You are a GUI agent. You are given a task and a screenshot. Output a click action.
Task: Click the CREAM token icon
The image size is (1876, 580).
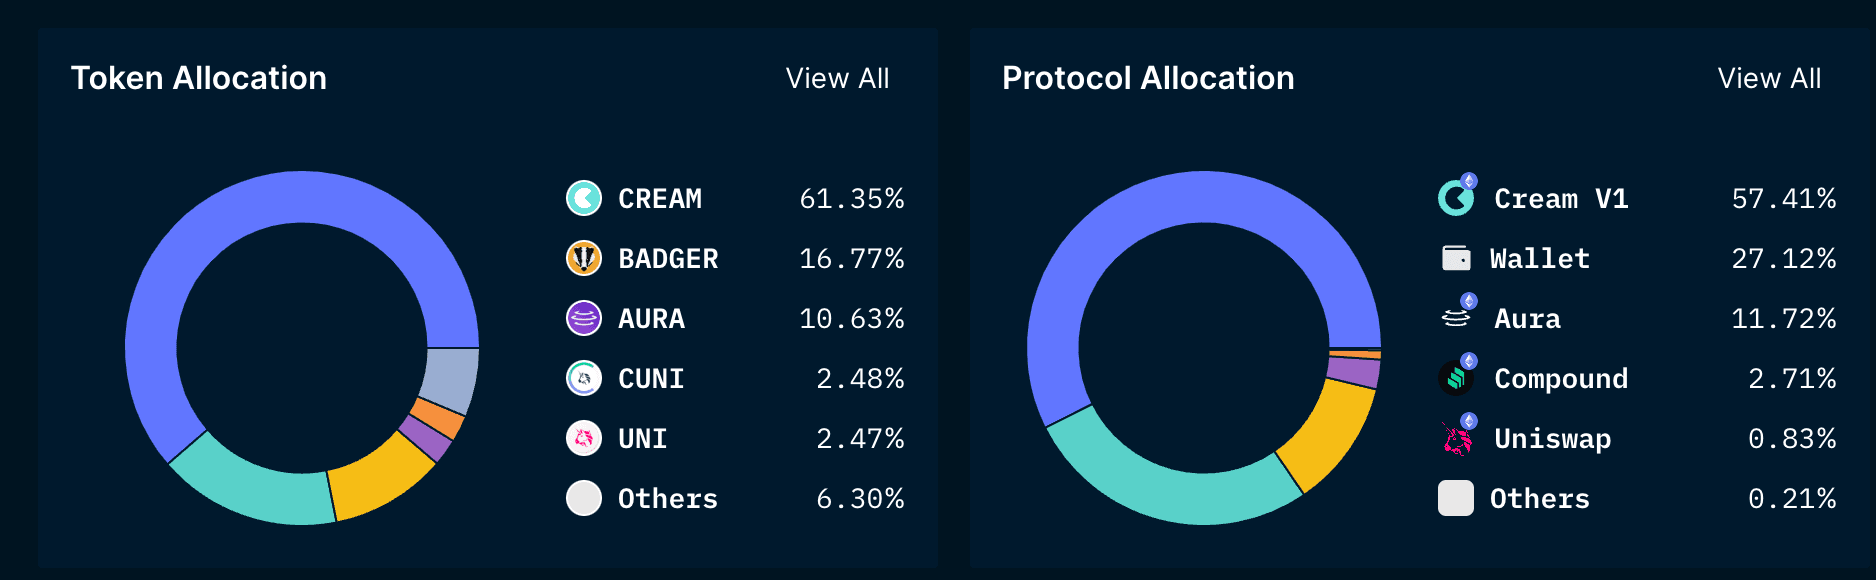click(584, 199)
